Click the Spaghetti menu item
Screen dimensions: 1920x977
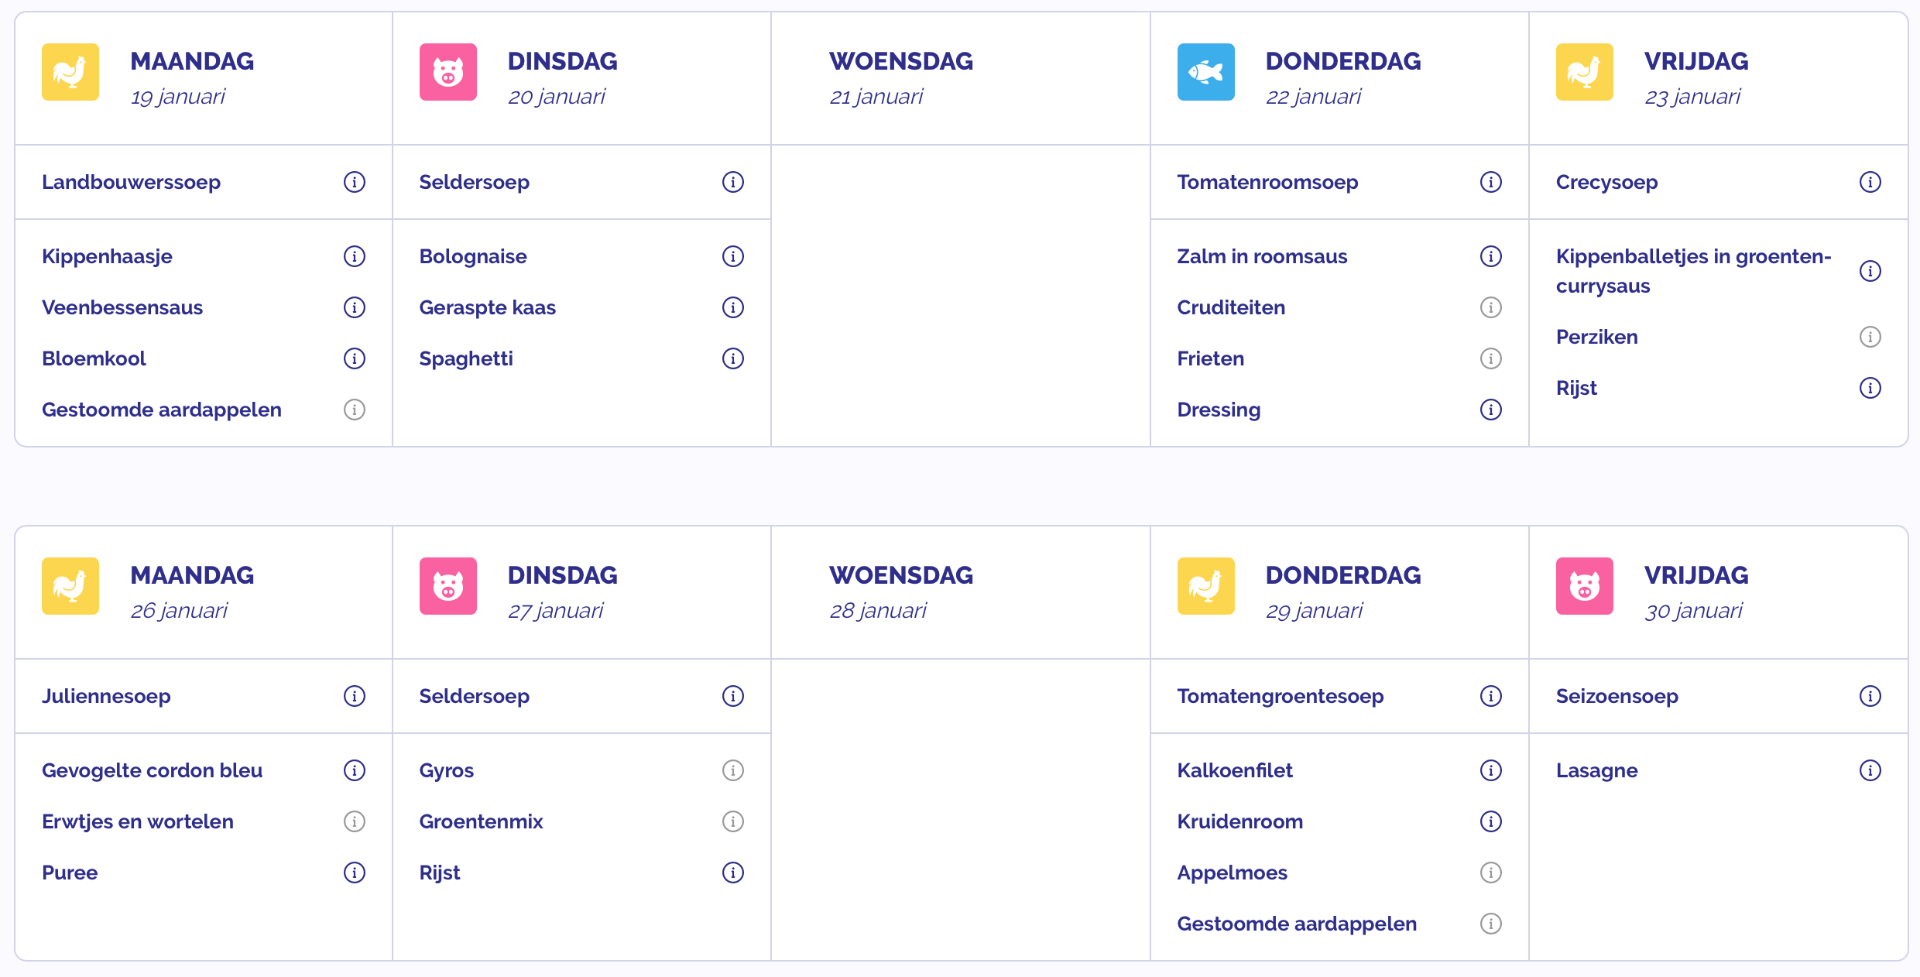466,358
